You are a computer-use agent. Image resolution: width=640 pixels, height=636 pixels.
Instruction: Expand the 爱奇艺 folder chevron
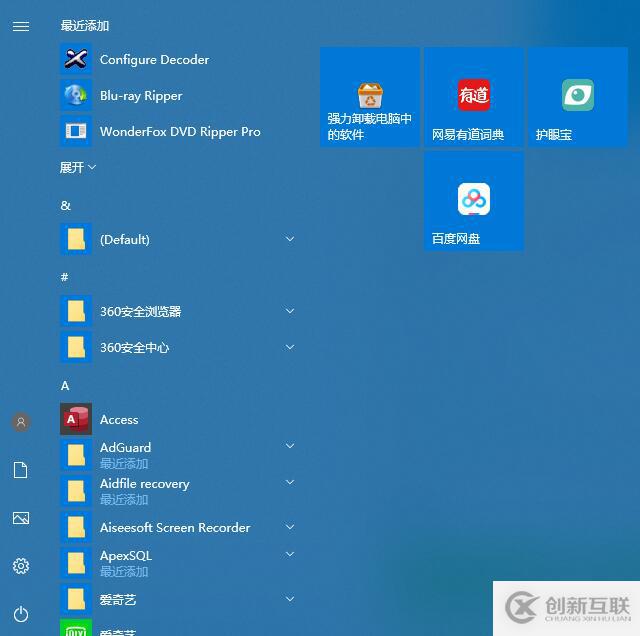point(290,599)
